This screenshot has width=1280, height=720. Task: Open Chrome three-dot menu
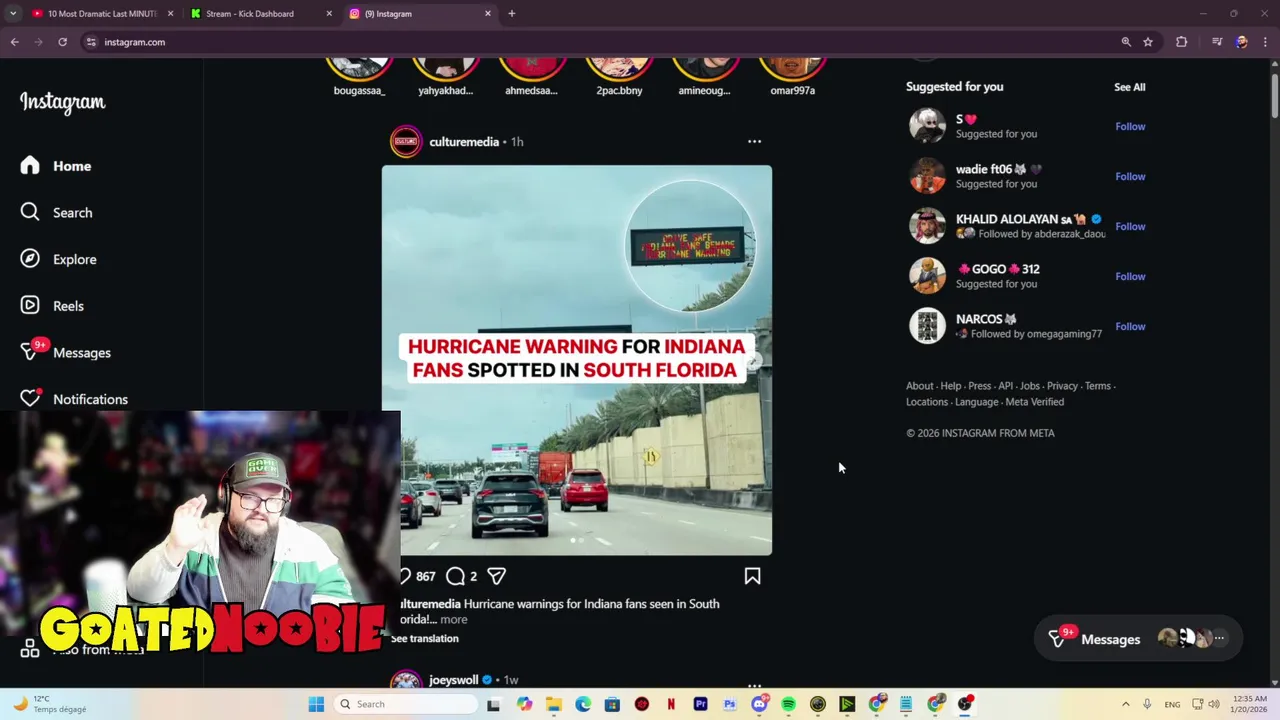1266,42
